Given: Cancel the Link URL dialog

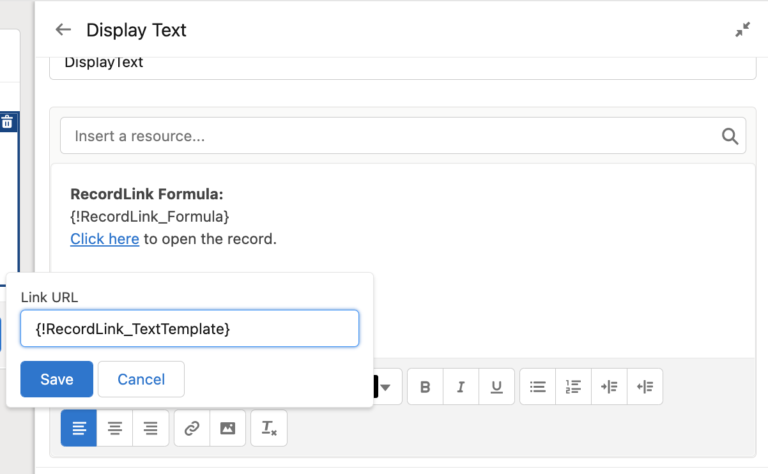Looking at the screenshot, I should pos(141,379).
